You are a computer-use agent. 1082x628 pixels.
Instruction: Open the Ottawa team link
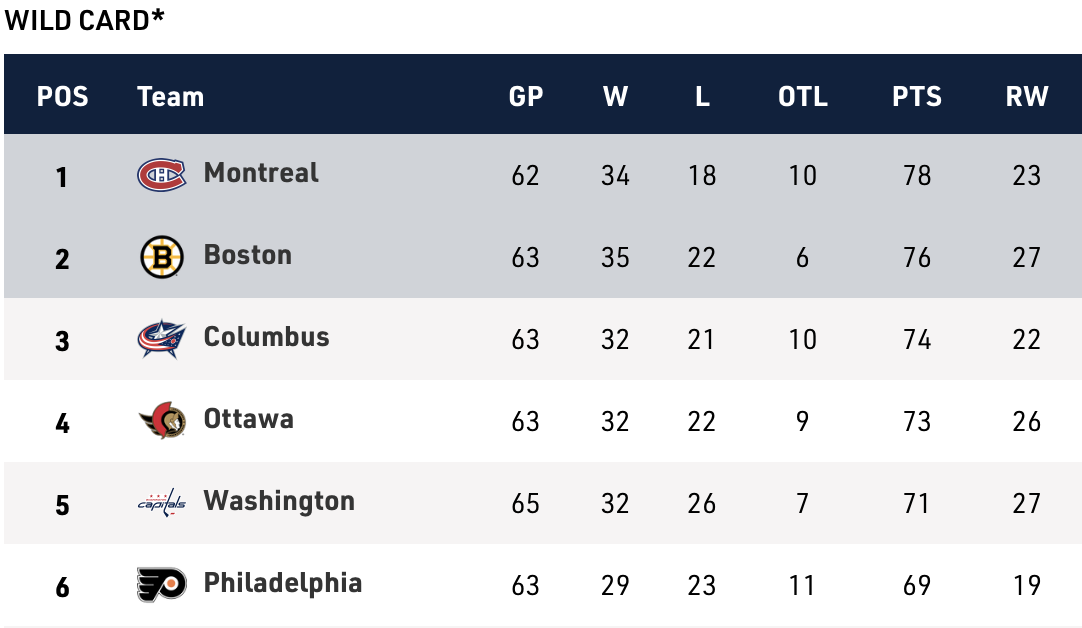click(x=249, y=419)
